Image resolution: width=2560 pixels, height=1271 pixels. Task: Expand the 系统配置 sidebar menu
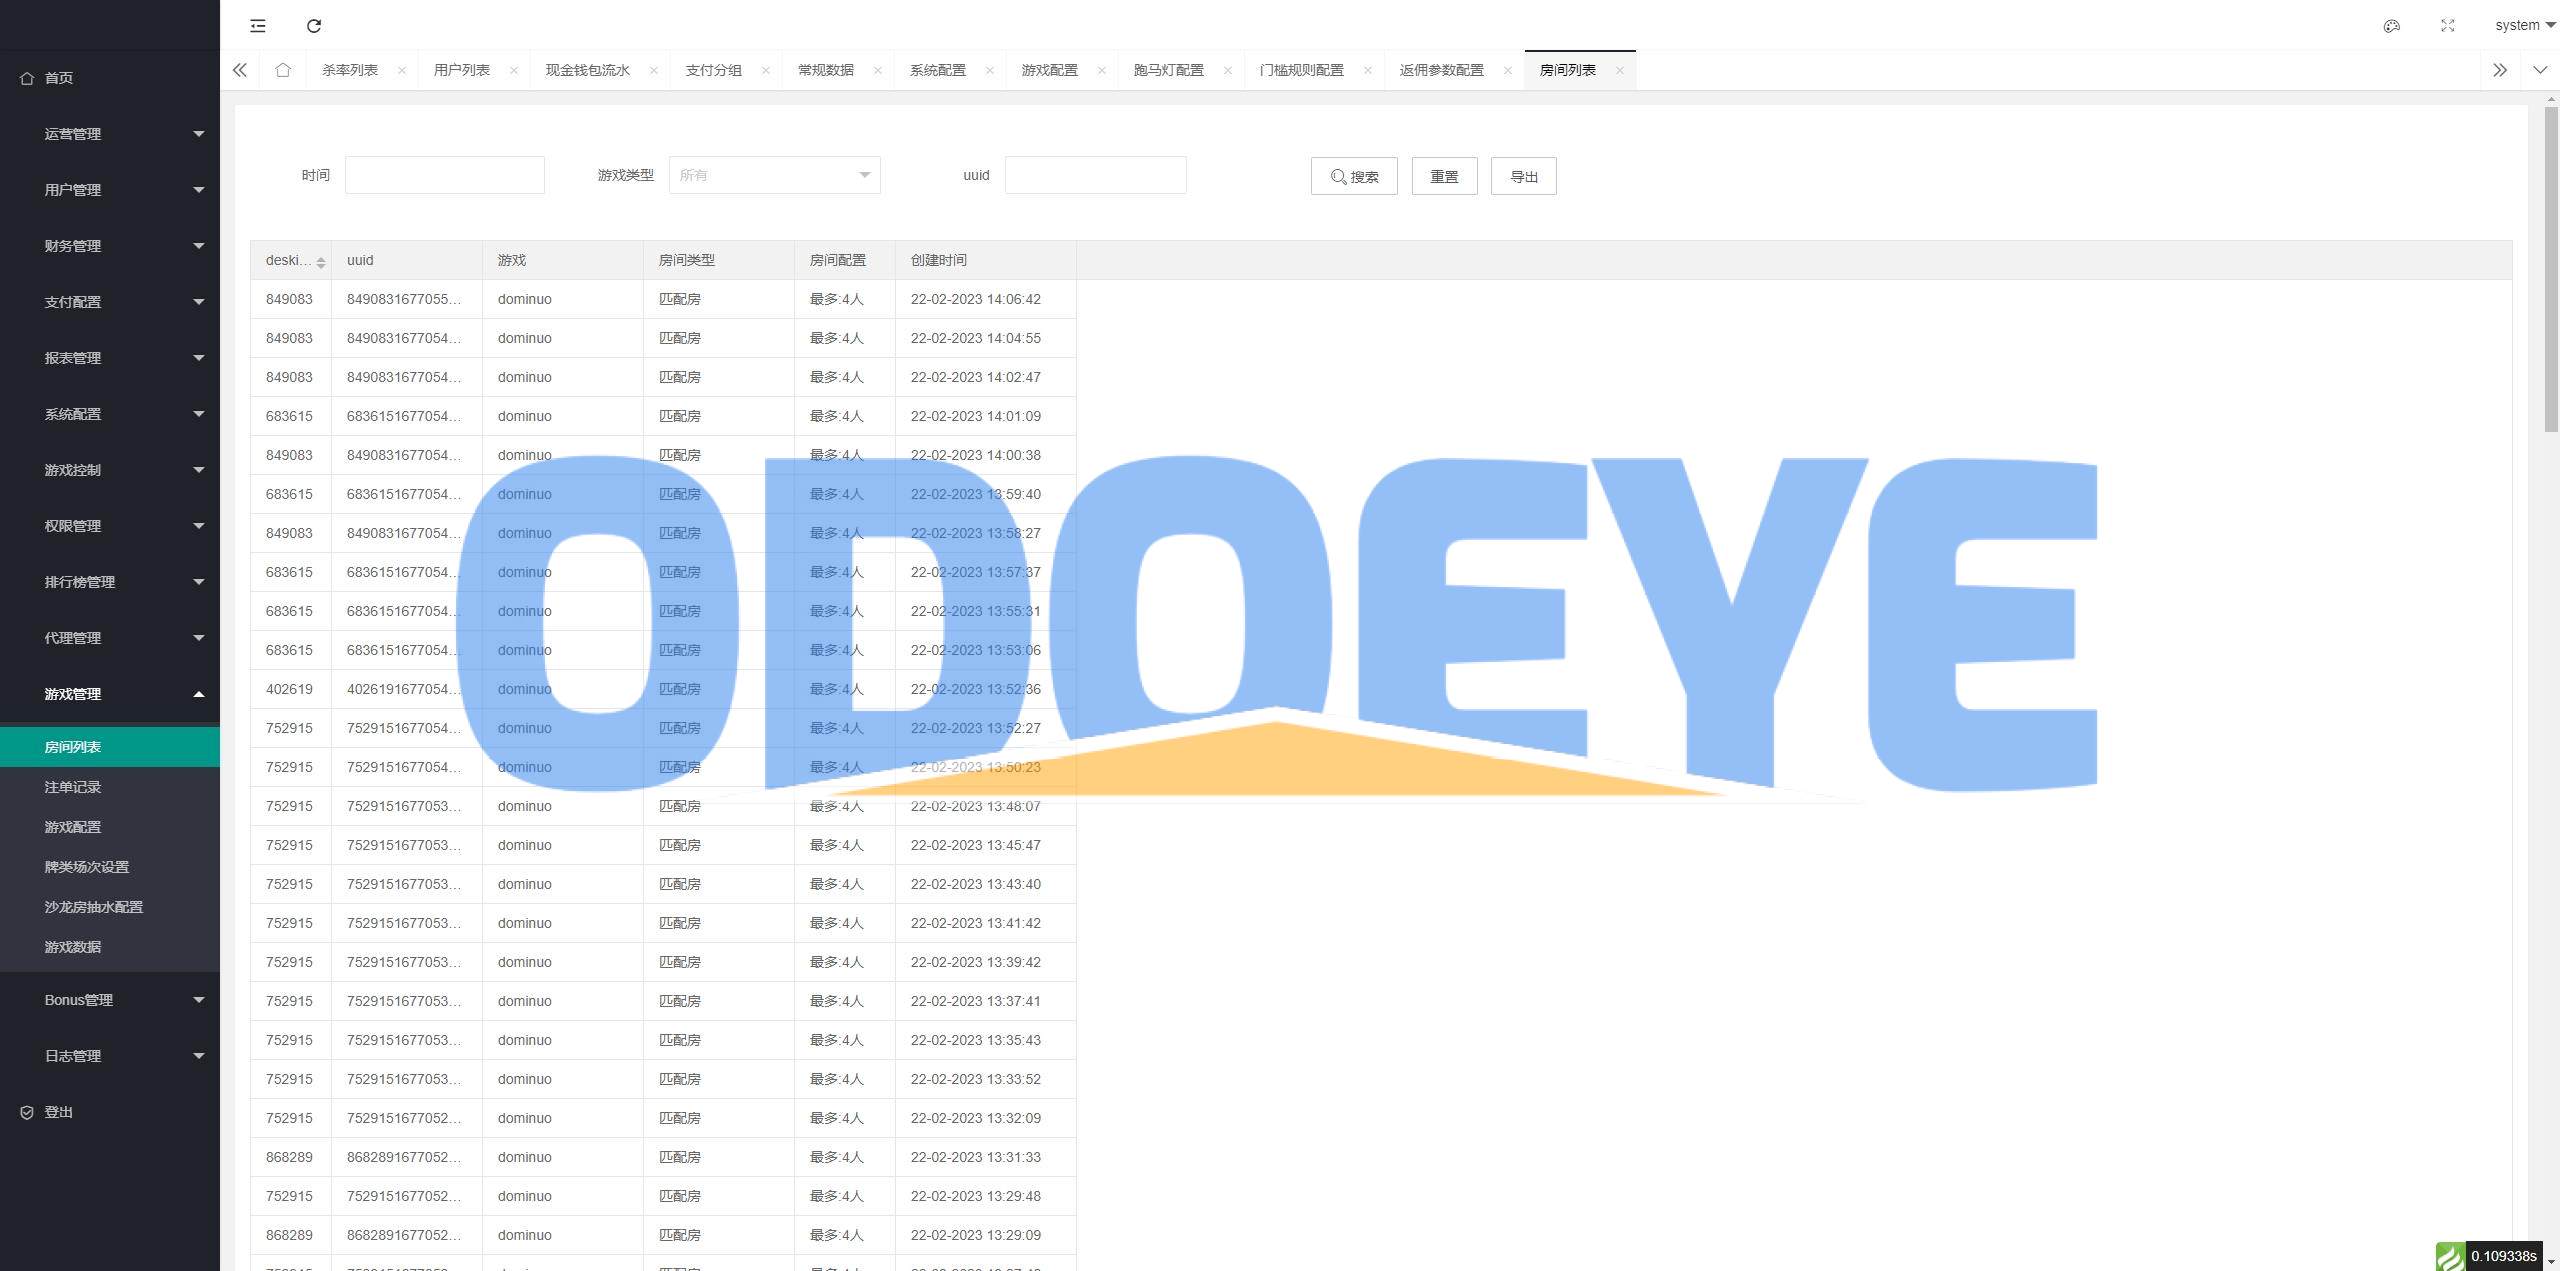click(x=110, y=414)
